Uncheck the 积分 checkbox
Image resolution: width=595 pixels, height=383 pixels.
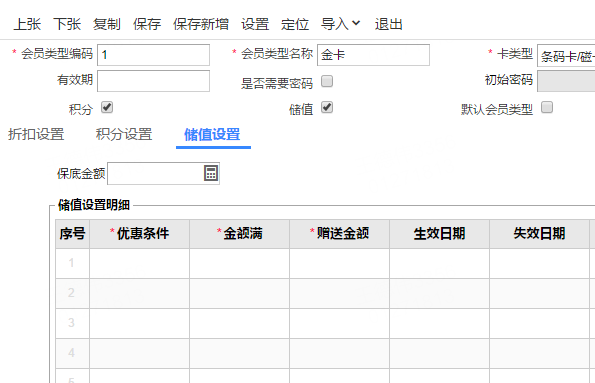(107, 107)
